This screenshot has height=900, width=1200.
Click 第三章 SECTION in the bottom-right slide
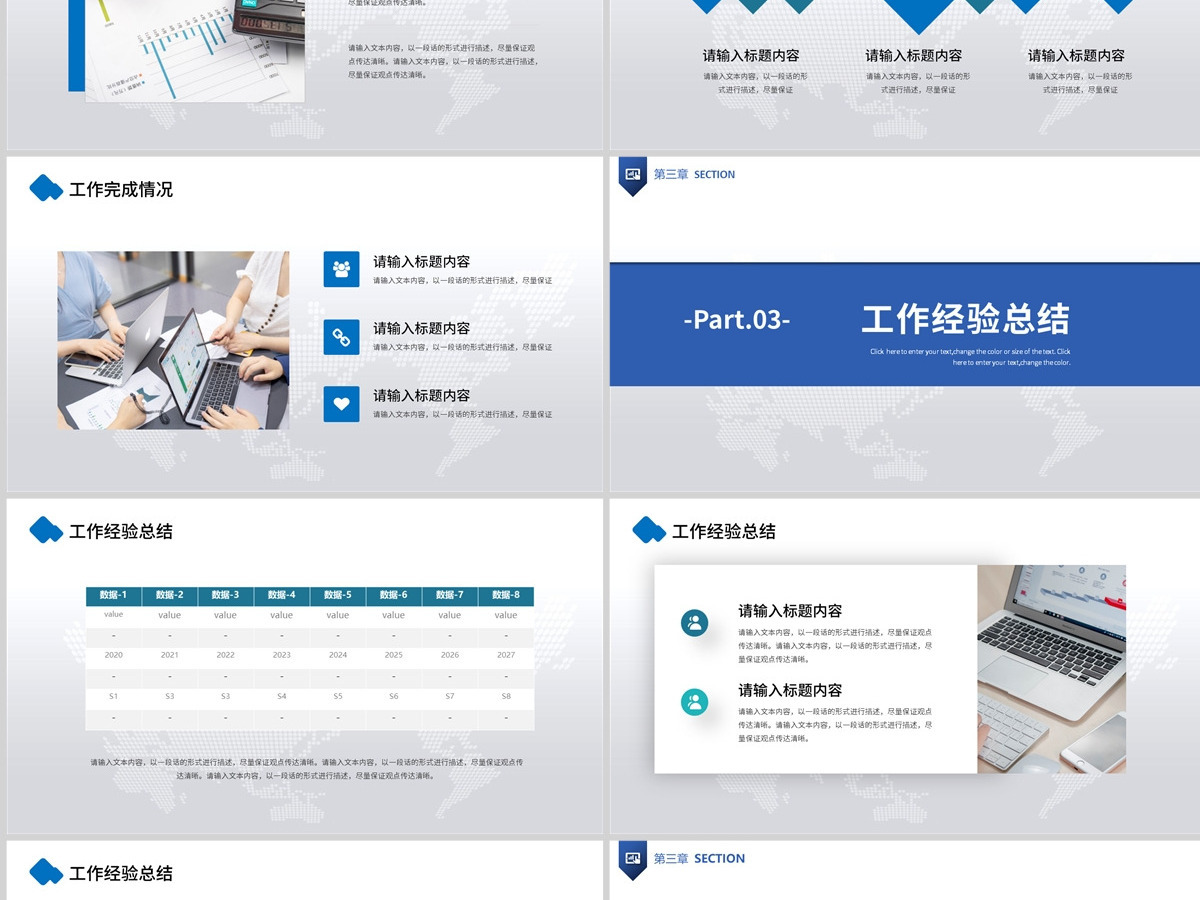pos(699,858)
